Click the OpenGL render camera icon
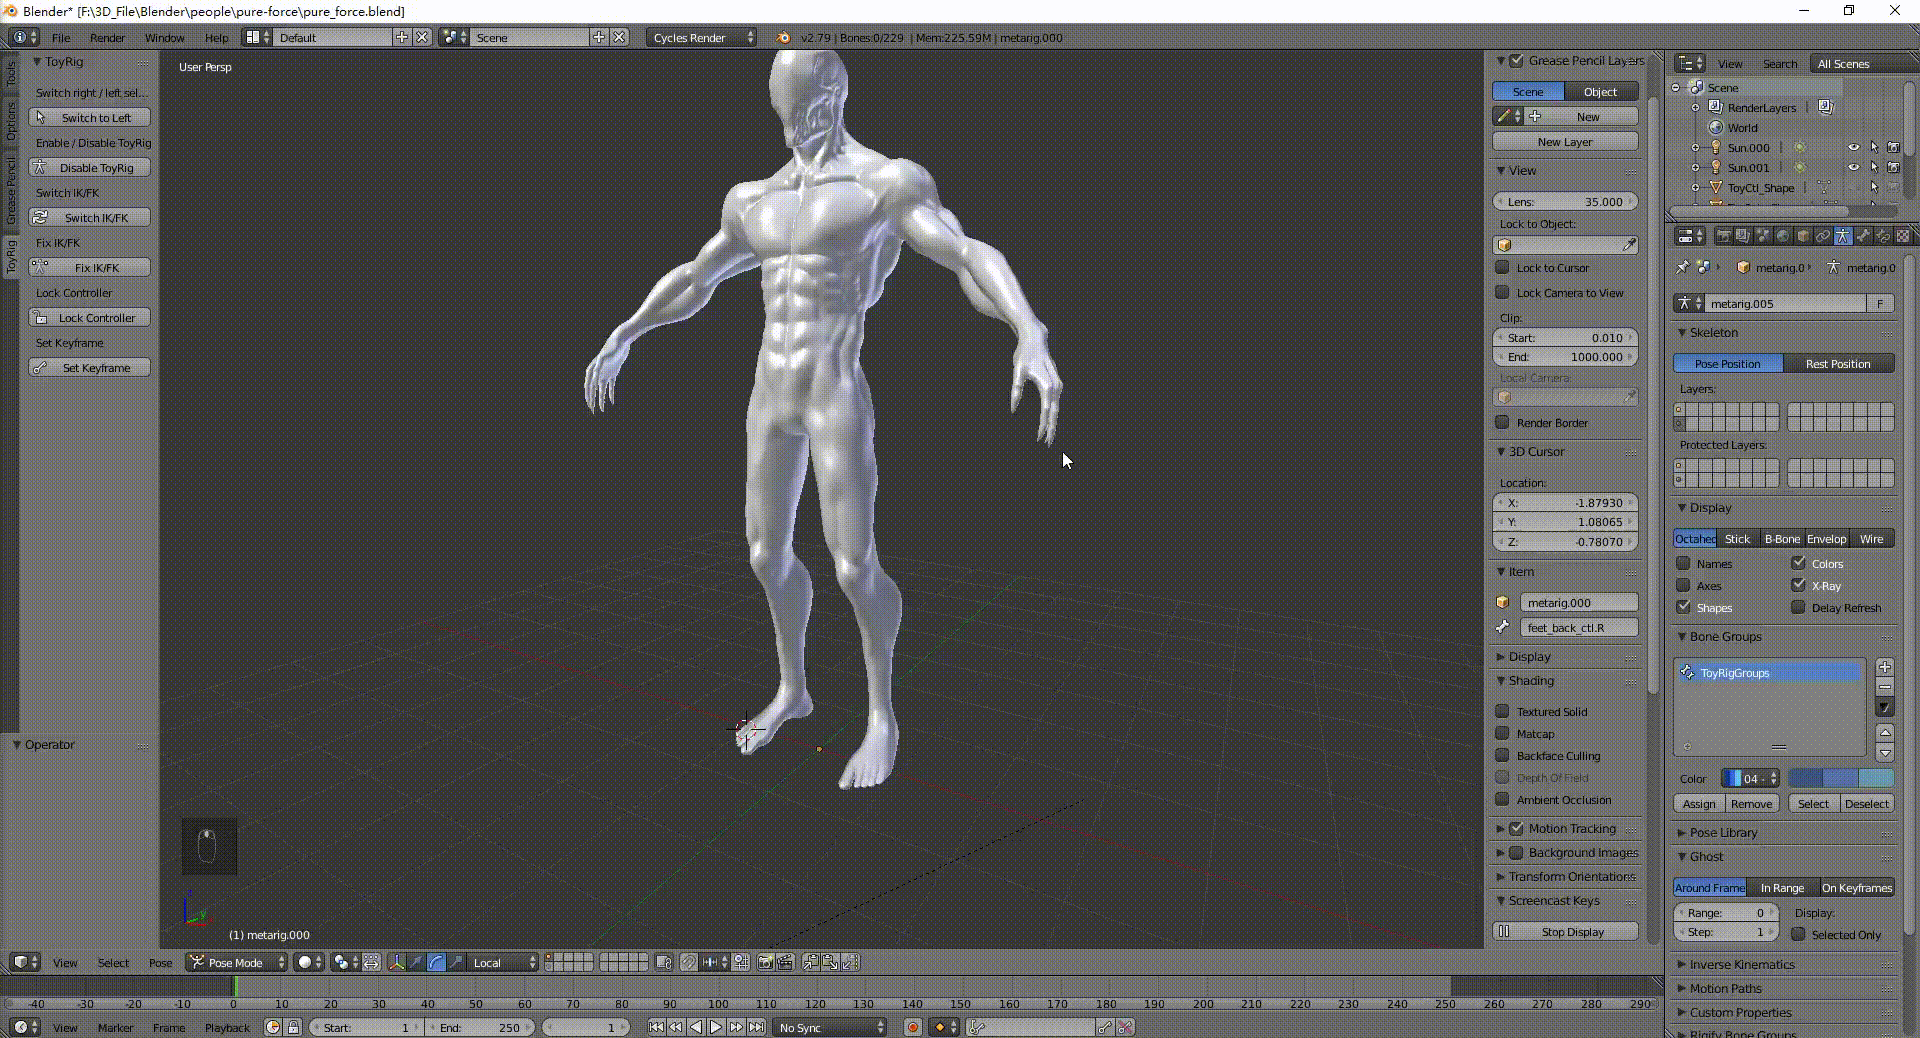This screenshot has width=1920, height=1038. 765,963
